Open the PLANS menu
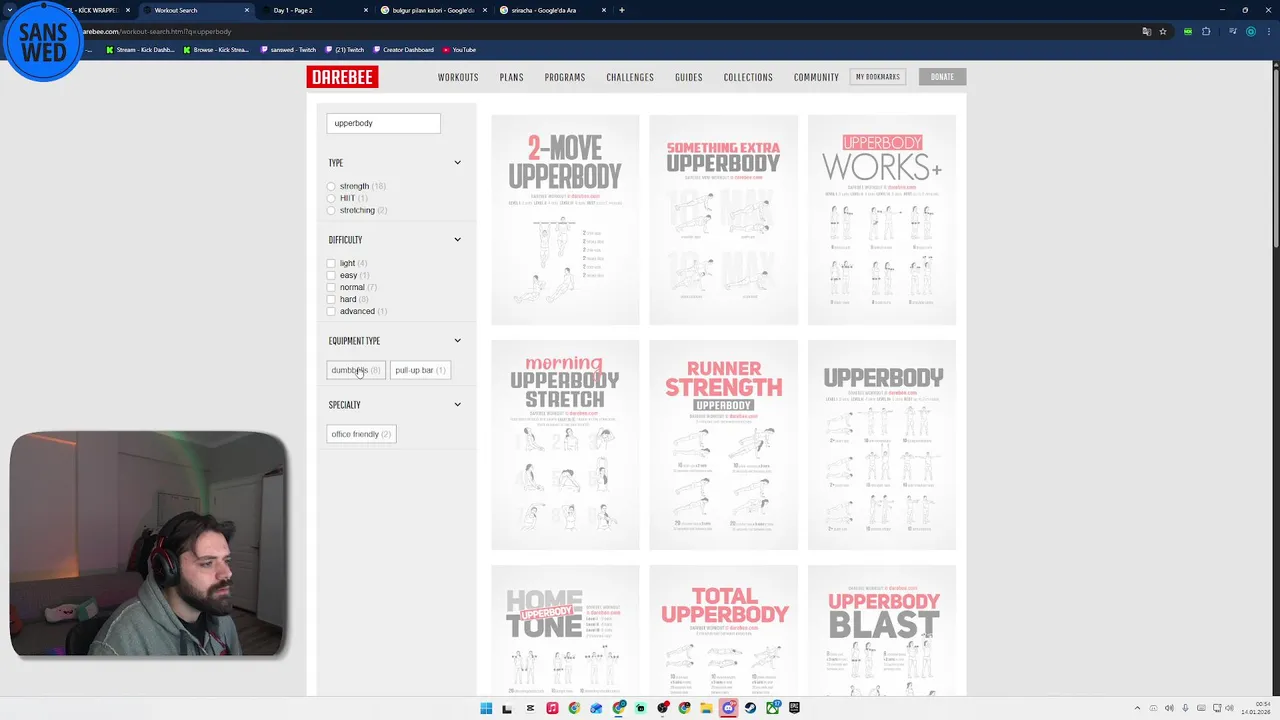The width and height of the screenshot is (1280, 720). tap(511, 77)
